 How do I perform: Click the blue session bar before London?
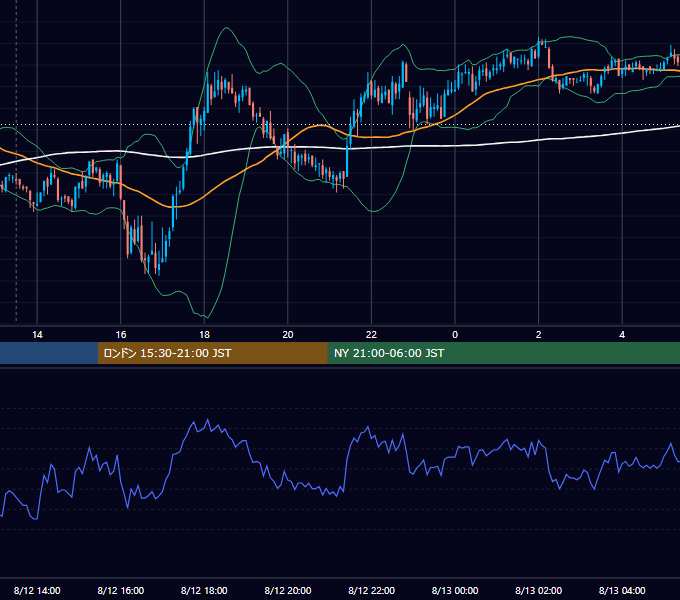49,353
